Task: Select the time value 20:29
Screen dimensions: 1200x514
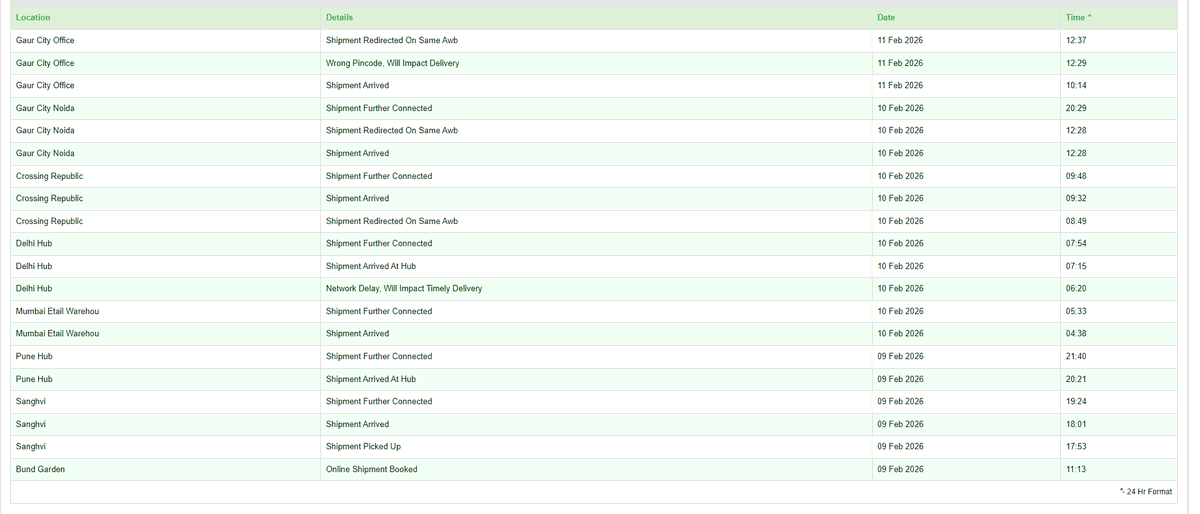Action: (x=1077, y=108)
